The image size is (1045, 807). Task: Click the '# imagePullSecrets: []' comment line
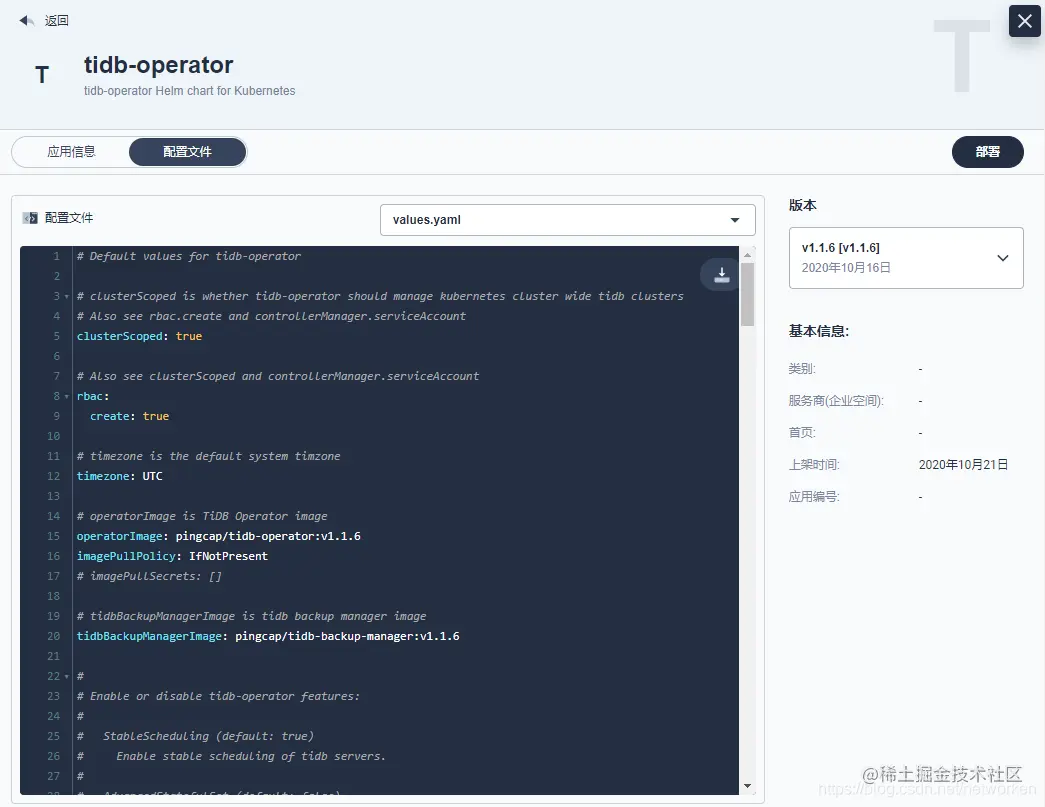(149, 576)
